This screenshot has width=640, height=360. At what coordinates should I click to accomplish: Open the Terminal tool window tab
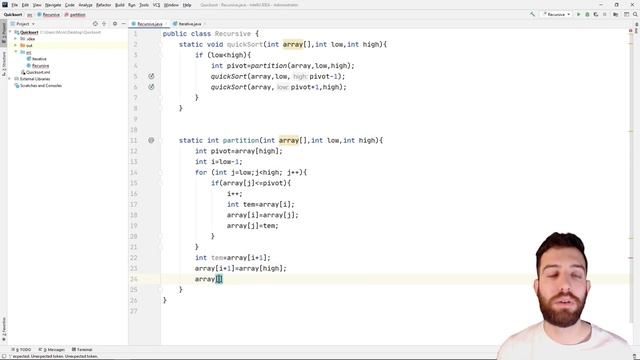click(82, 349)
